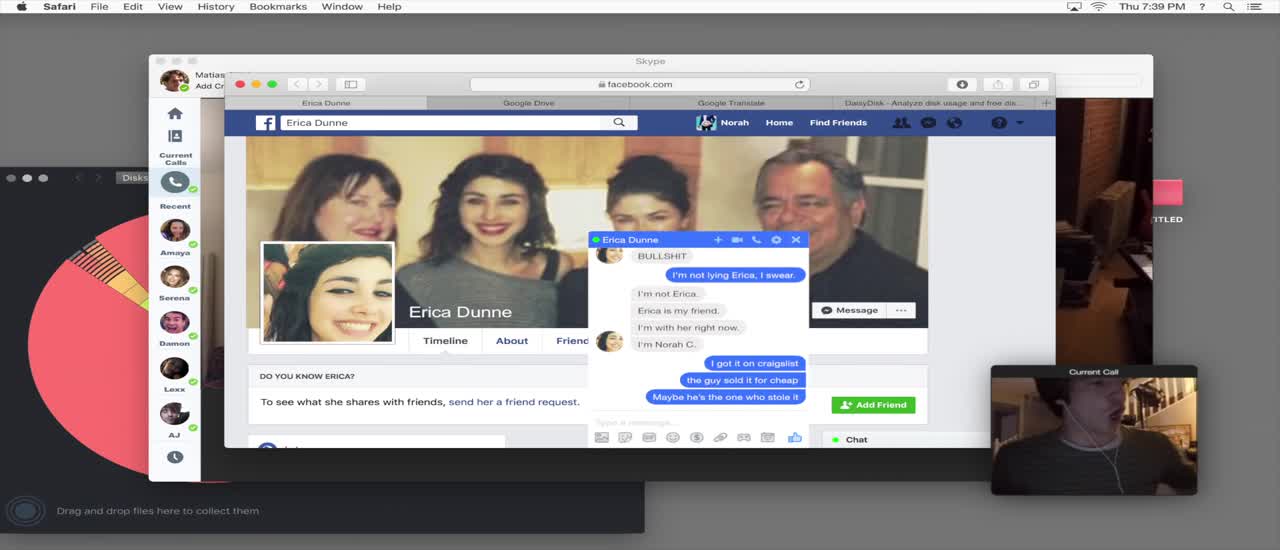Send a thumbs-up like in chat

click(x=795, y=438)
